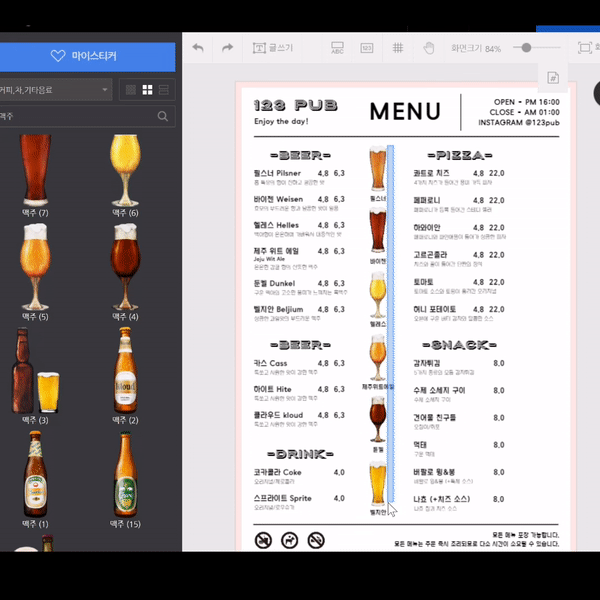Screen dimensions: 600x600
Task: Select the 맥주 (4) sticker
Action: coord(125,267)
